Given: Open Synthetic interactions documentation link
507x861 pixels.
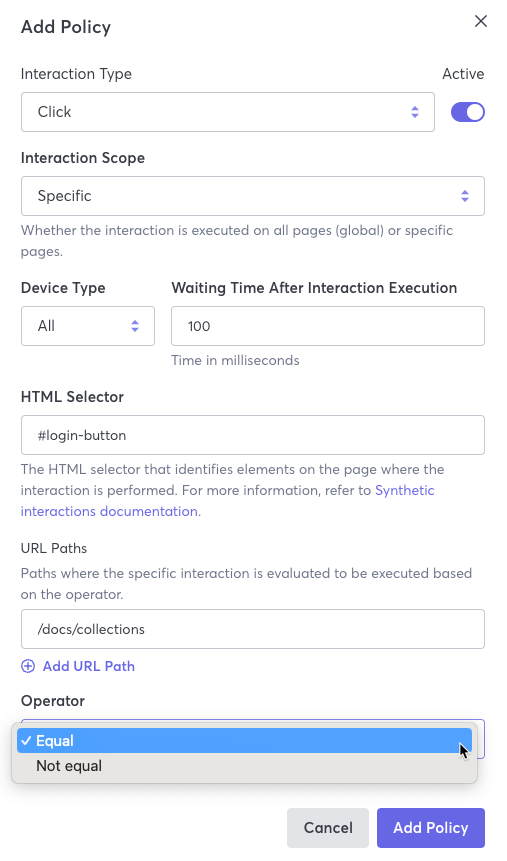Looking at the screenshot, I should pyautogui.click(x=227, y=501).
